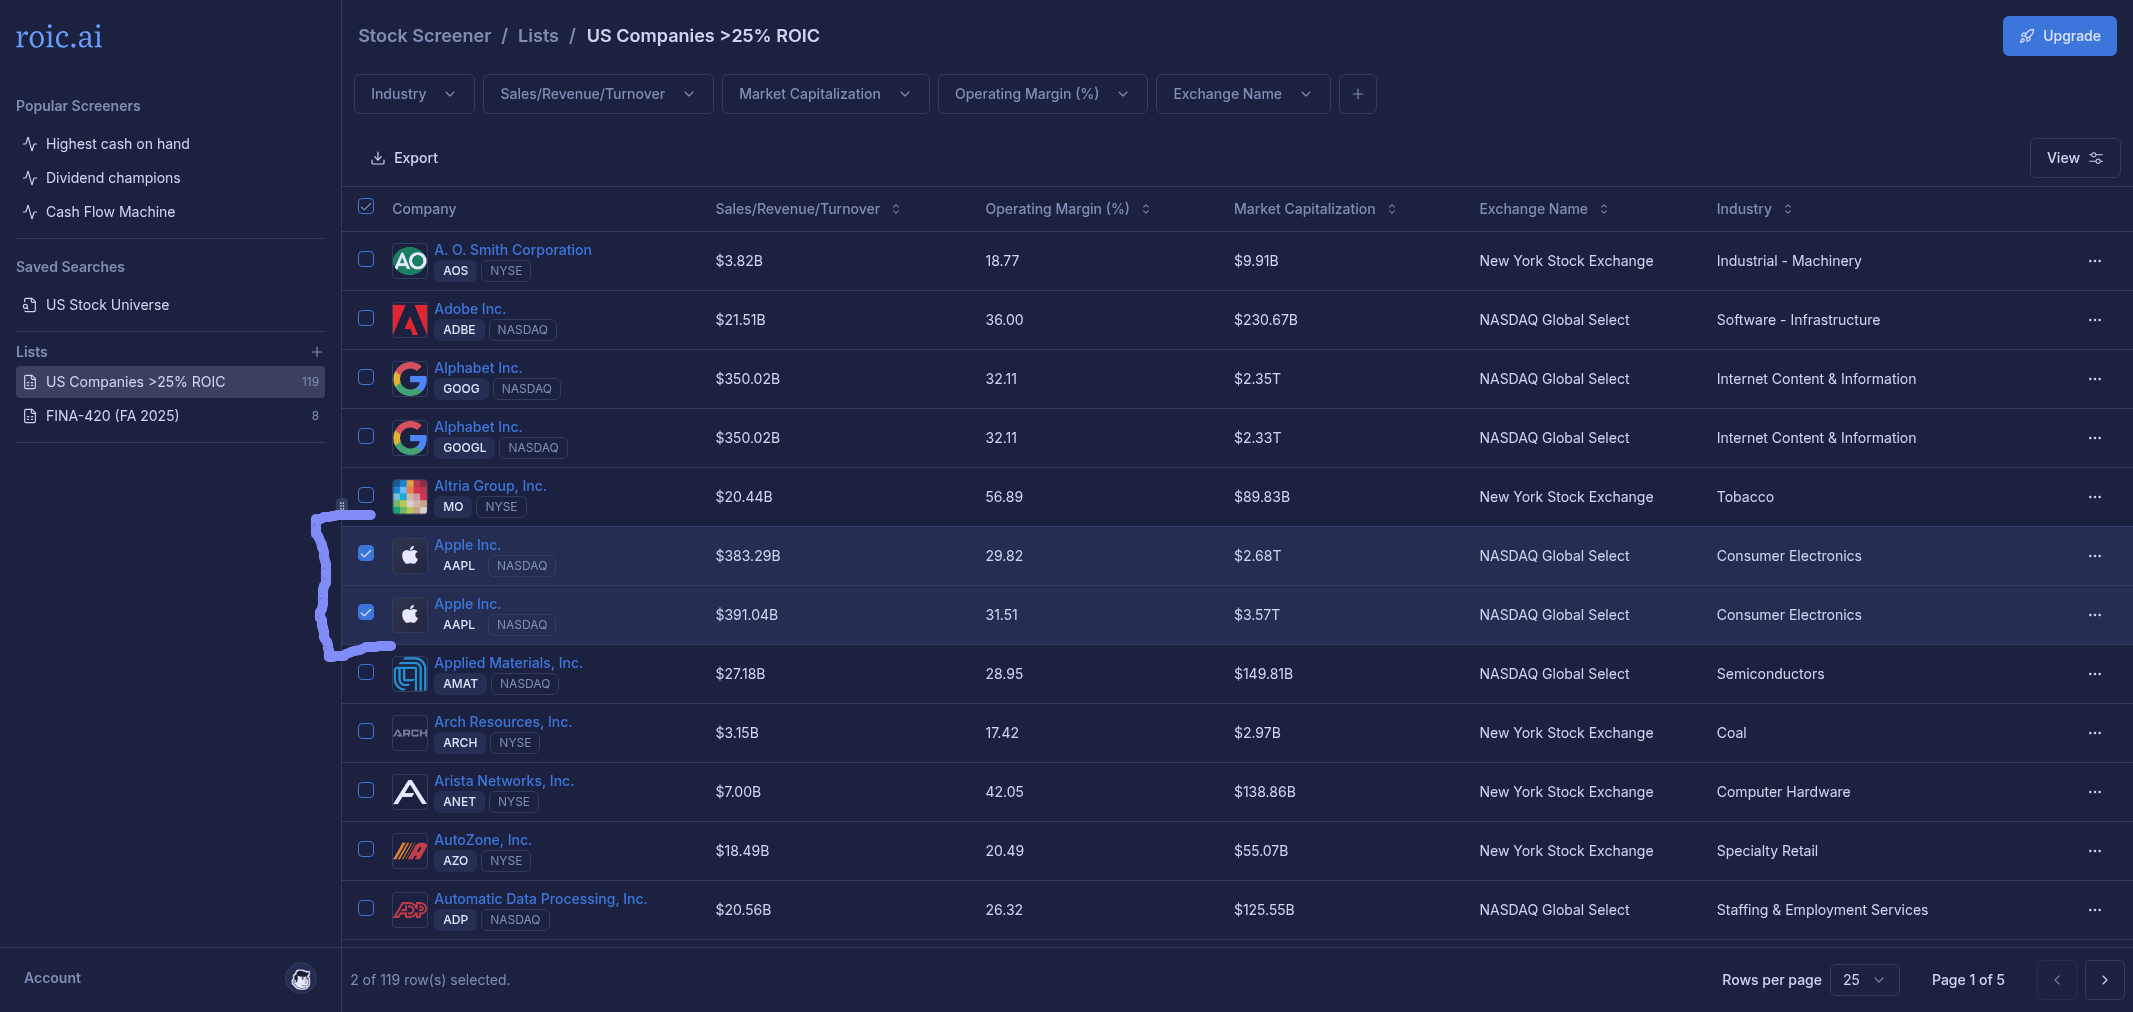
Task: Click the Upgrade button
Action: click(2059, 36)
